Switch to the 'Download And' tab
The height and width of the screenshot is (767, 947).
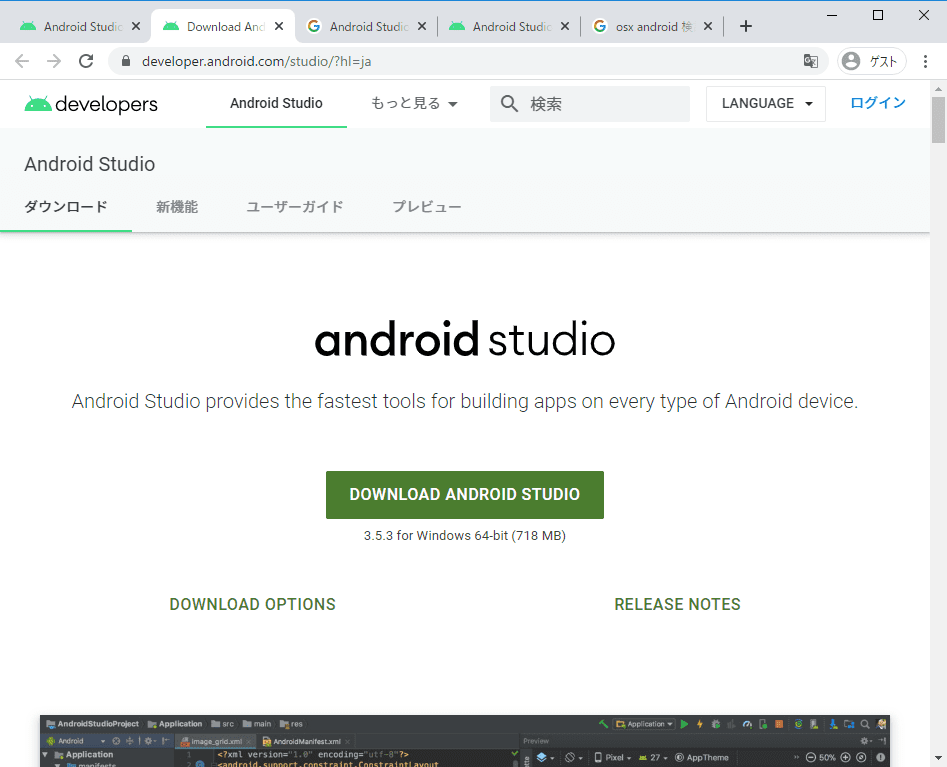click(x=223, y=27)
